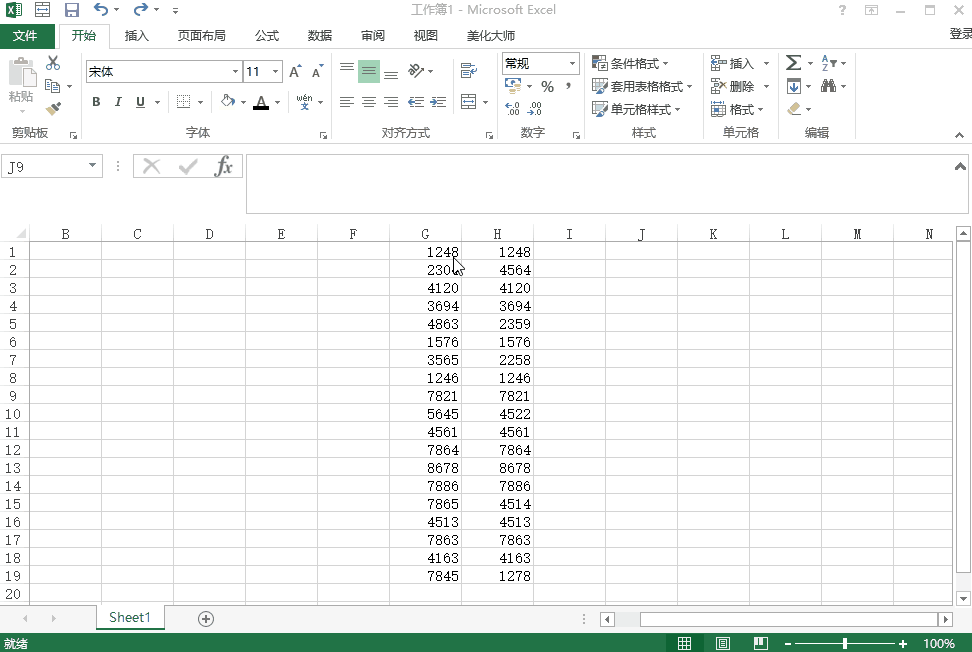Increase indent of cell contents
The width and height of the screenshot is (972, 652).
(438, 102)
